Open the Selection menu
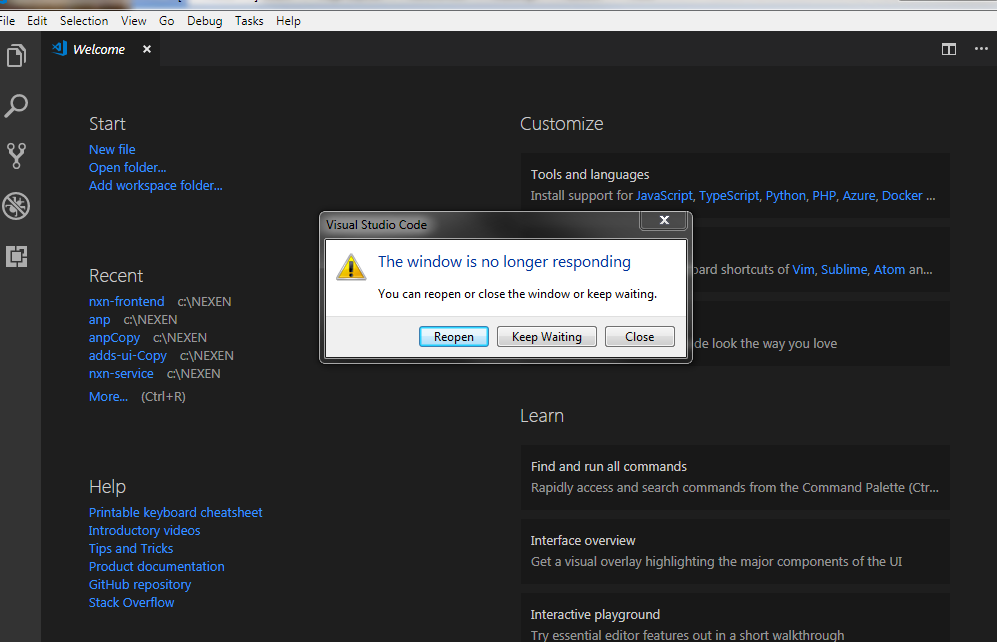The width and height of the screenshot is (997, 642). coord(84,20)
